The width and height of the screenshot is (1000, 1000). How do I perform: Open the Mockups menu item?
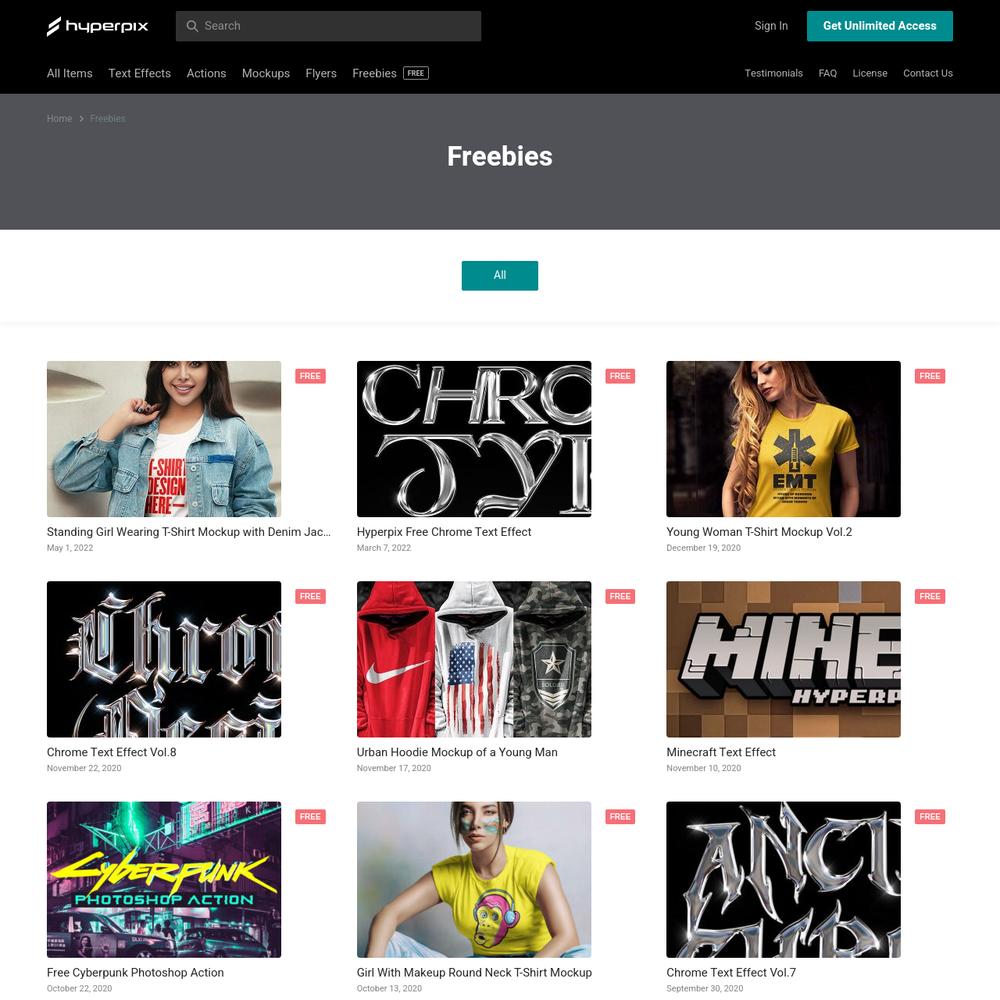click(266, 73)
